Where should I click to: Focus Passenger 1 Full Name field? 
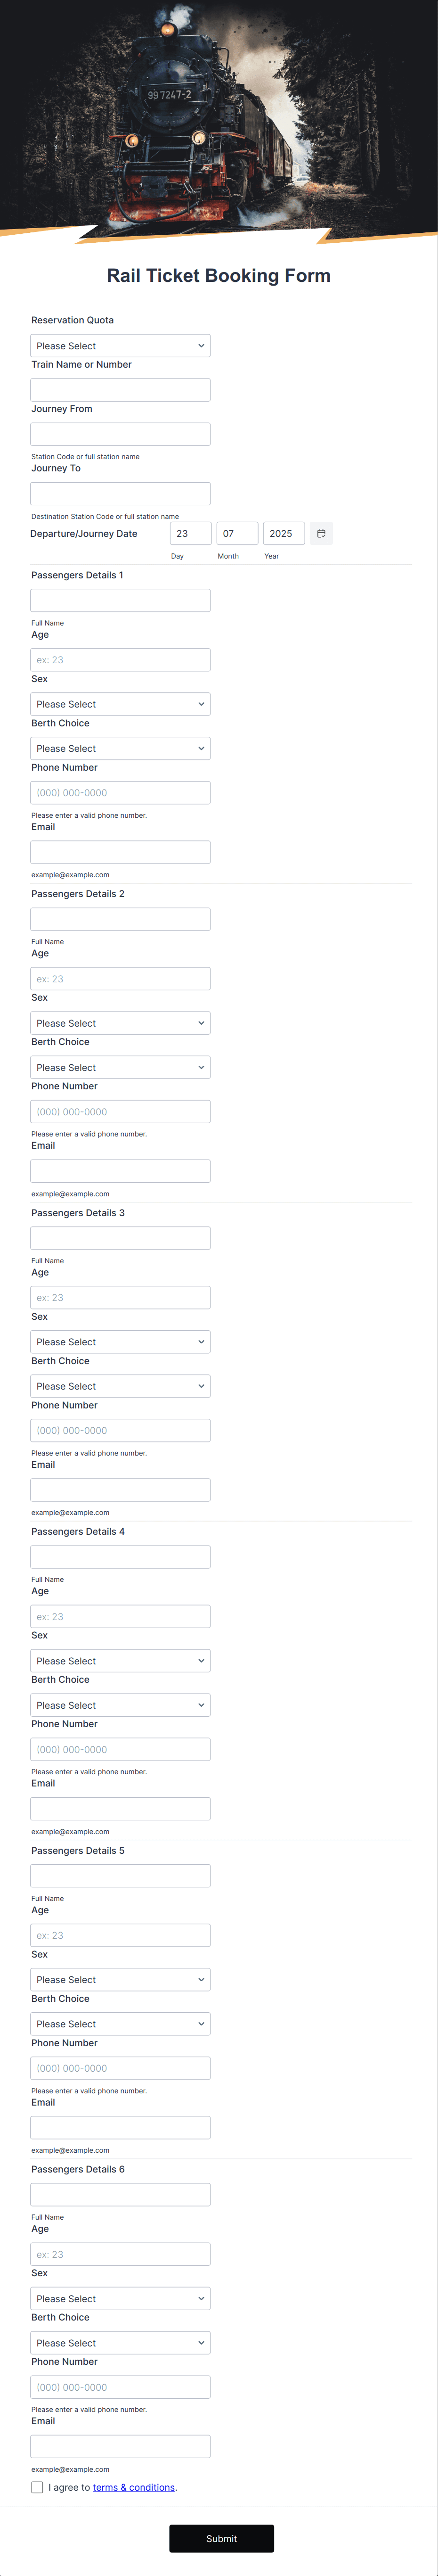click(120, 600)
